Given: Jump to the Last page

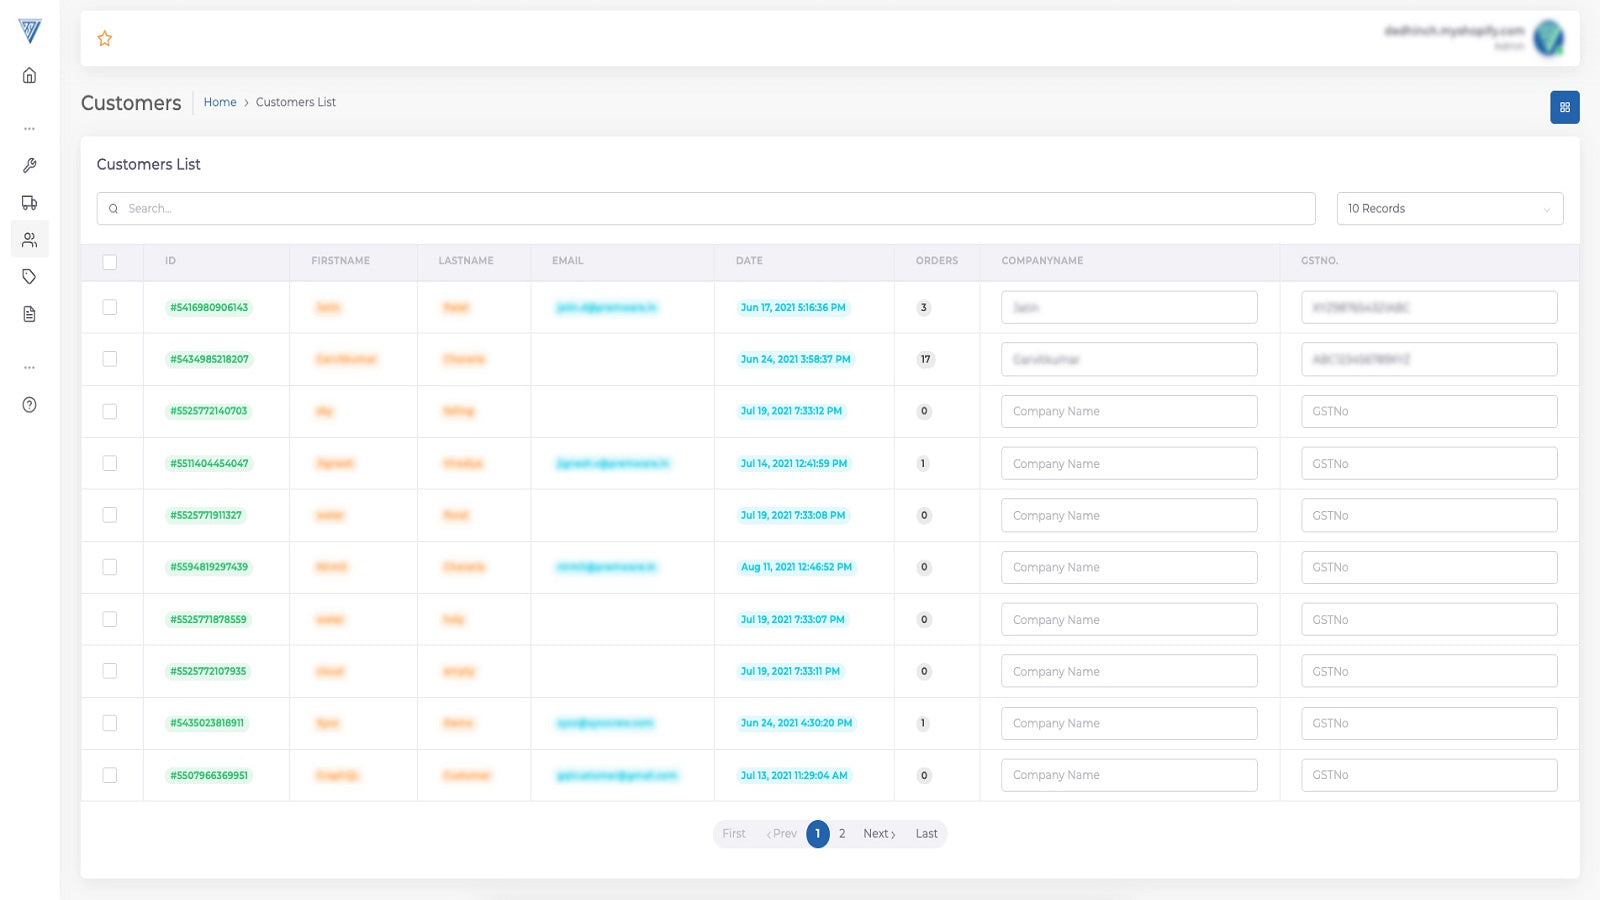Looking at the screenshot, I should point(926,834).
